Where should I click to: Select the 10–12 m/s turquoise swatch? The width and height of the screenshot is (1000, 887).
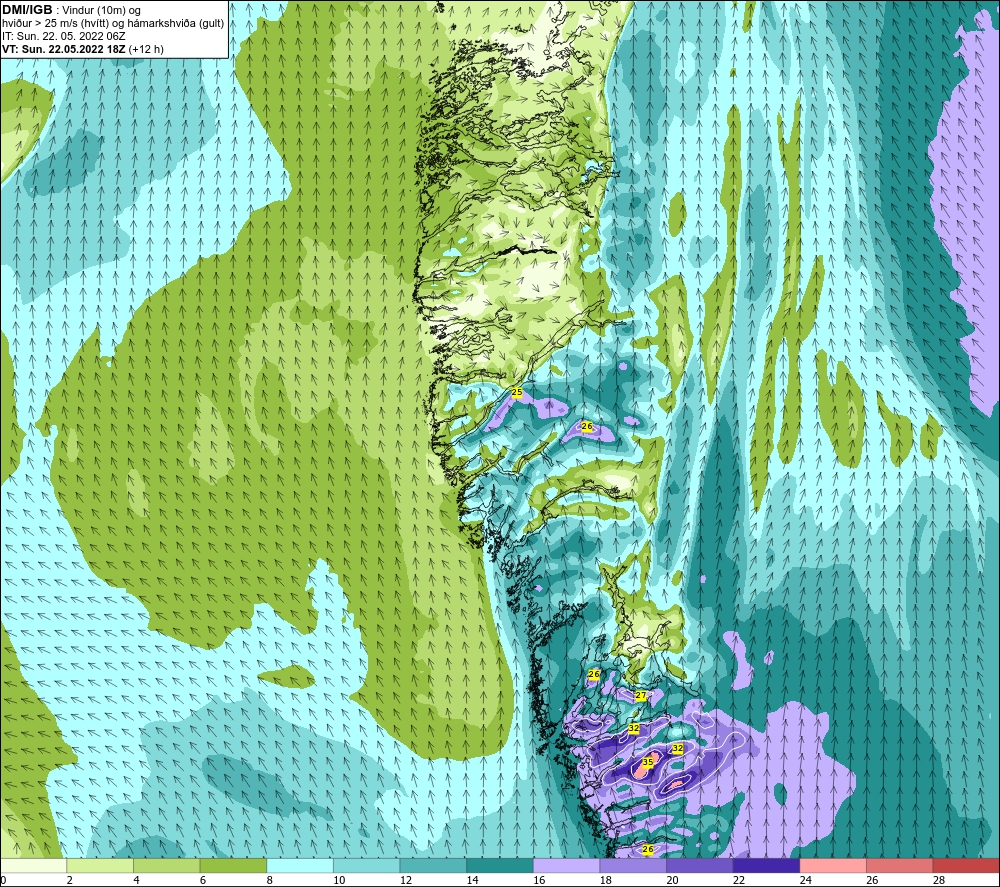pyautogui.click(x=366, y=865)
